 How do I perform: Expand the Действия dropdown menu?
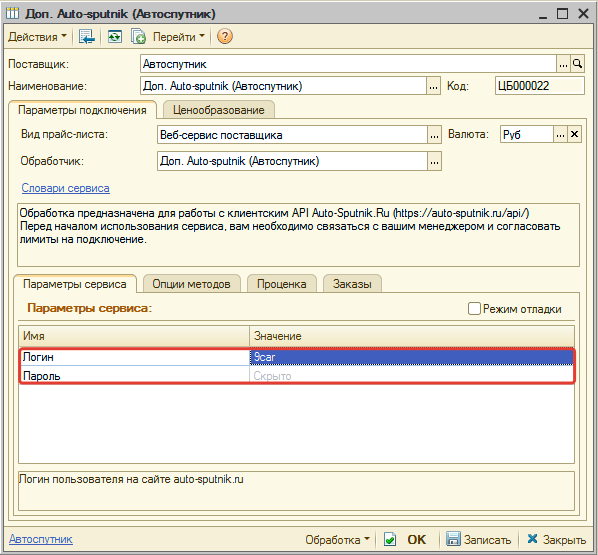(37, 37)
